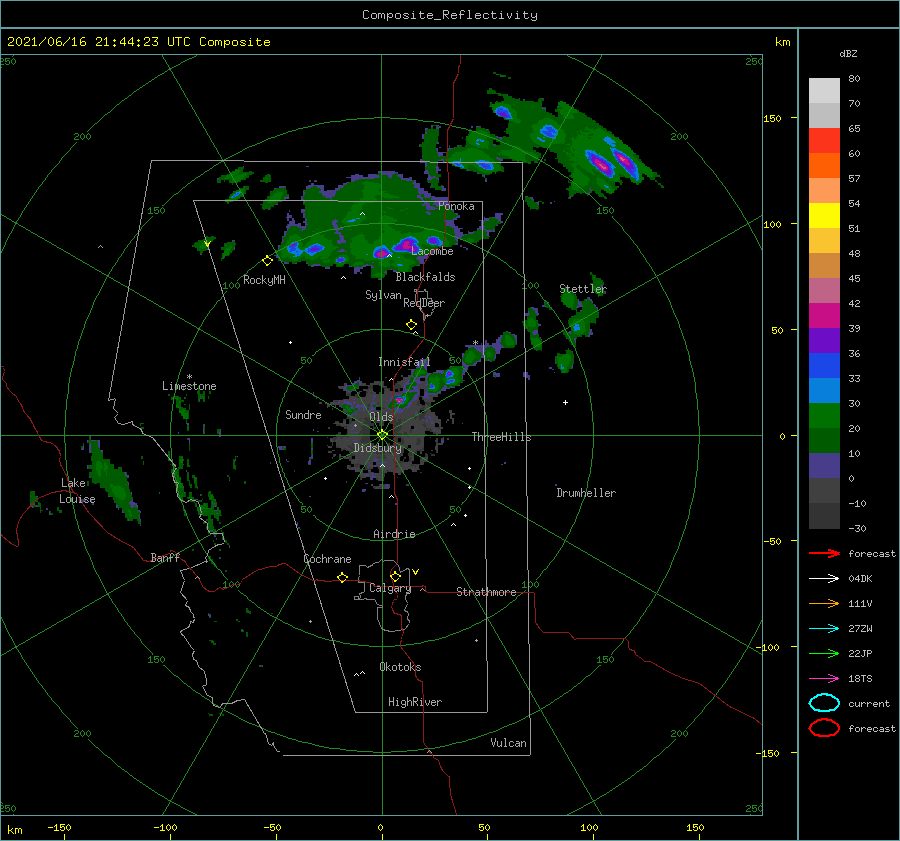Click the magenta 39–42 dBZ swatch

click(x=824, y=315)
